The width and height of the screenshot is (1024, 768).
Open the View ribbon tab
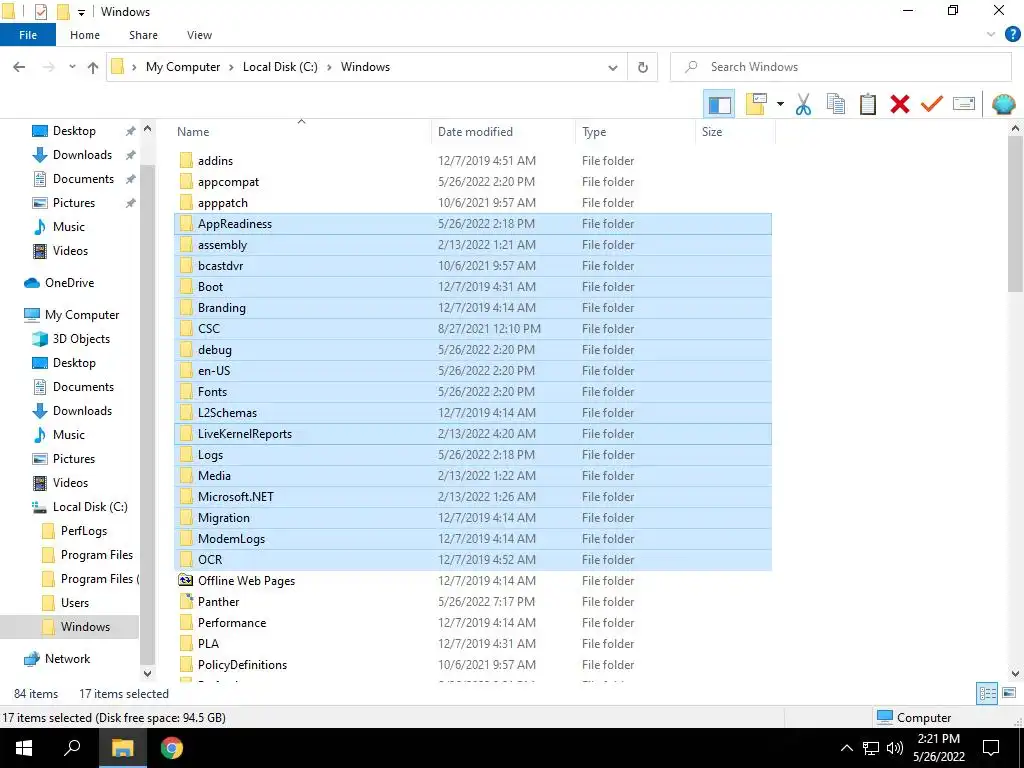[x=199, y=35]
